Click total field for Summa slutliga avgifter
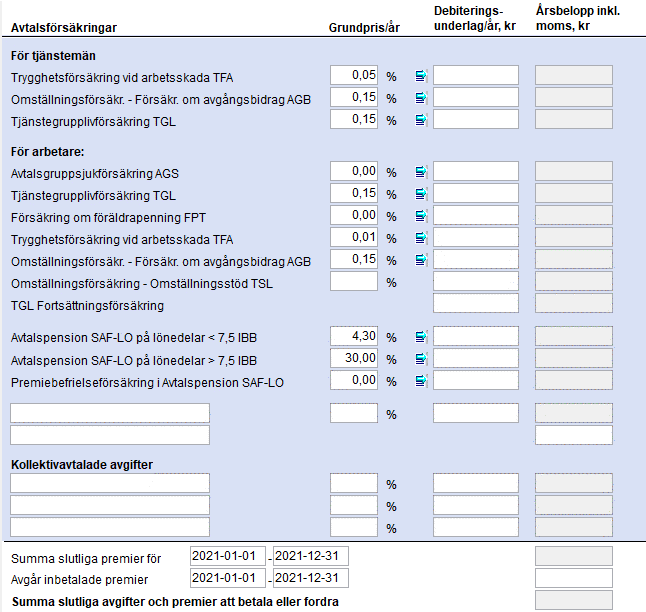The image size is (646, 612). coord(574,600)
